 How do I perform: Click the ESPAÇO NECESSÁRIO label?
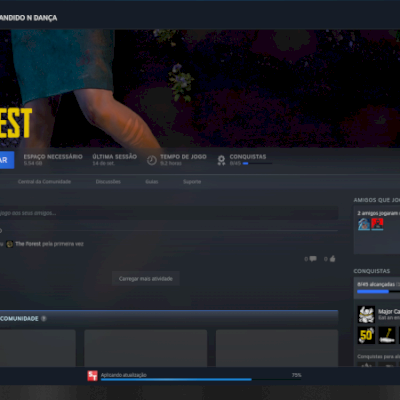point(53,157)
